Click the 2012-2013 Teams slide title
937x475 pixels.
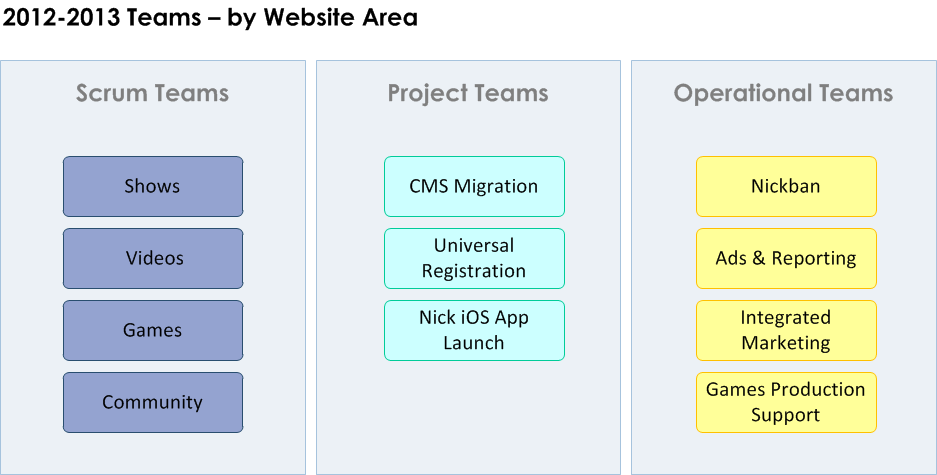tap(210, 17)
